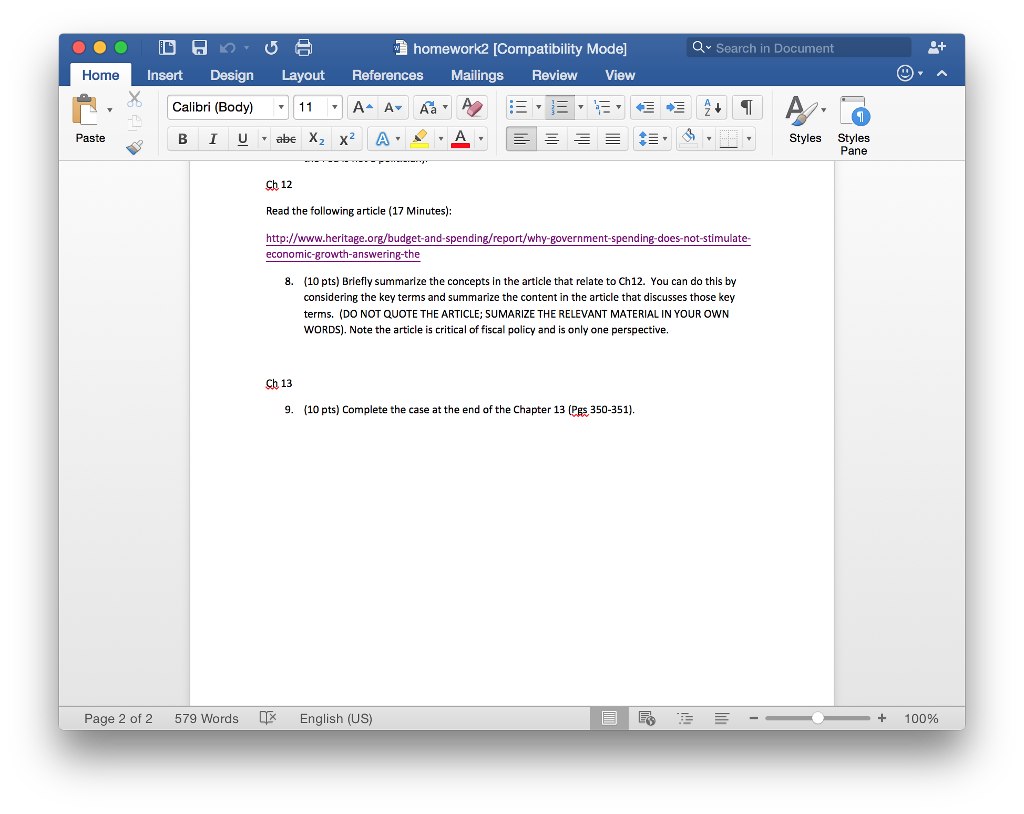Click the Print icon in title bar

coord(303,48)
